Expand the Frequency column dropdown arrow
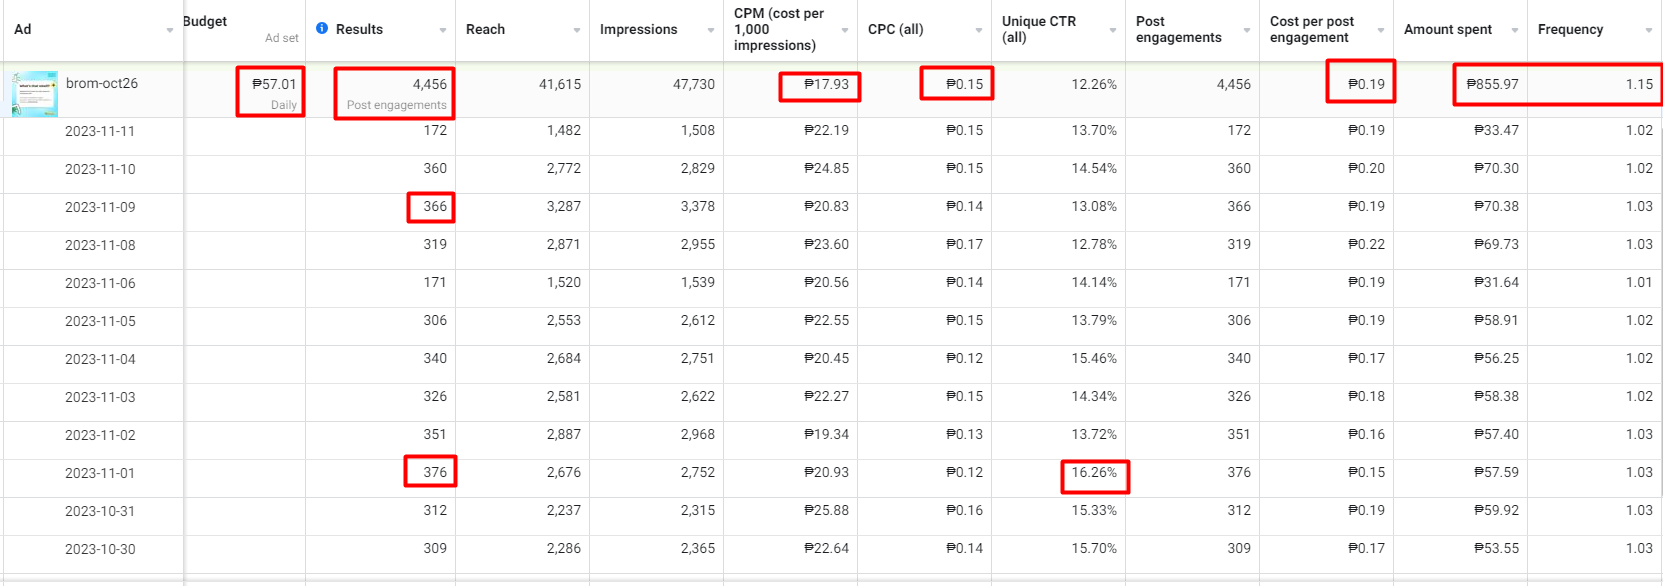Image resolution: width=1663 pixels, height=586 pixels. coord(1649,30)
